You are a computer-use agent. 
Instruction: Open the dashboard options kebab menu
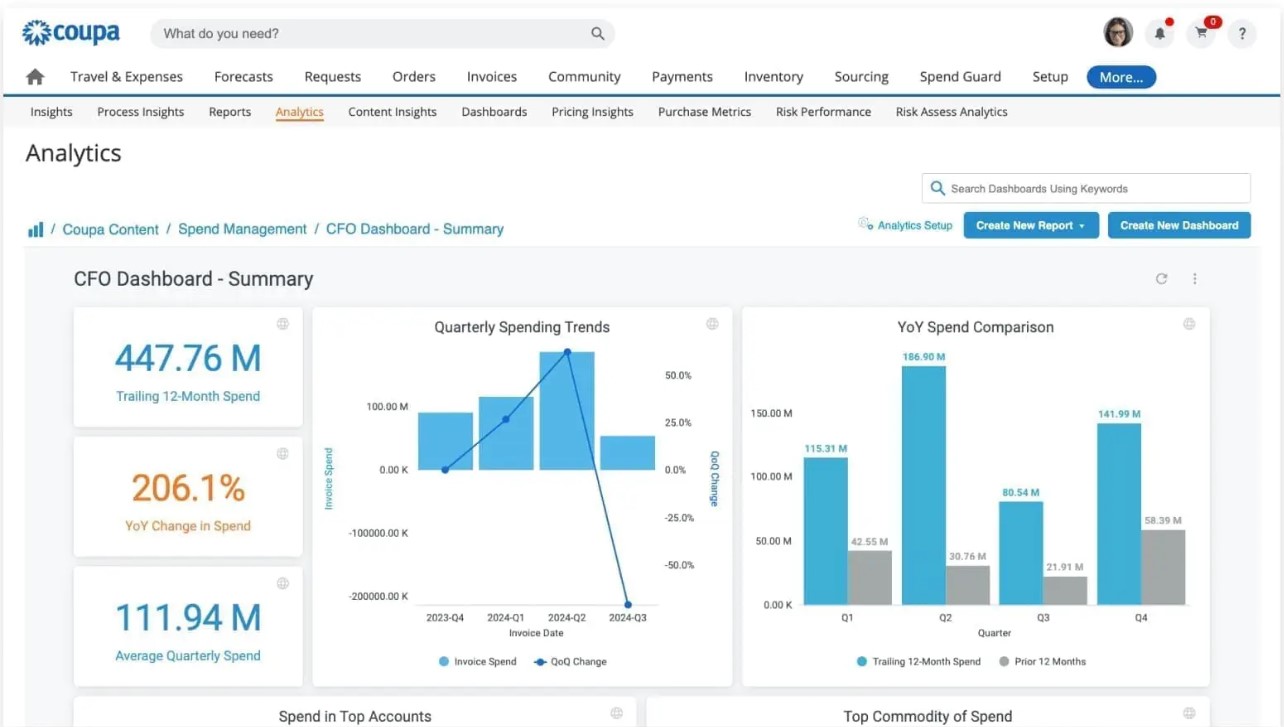click(1194, 279)
